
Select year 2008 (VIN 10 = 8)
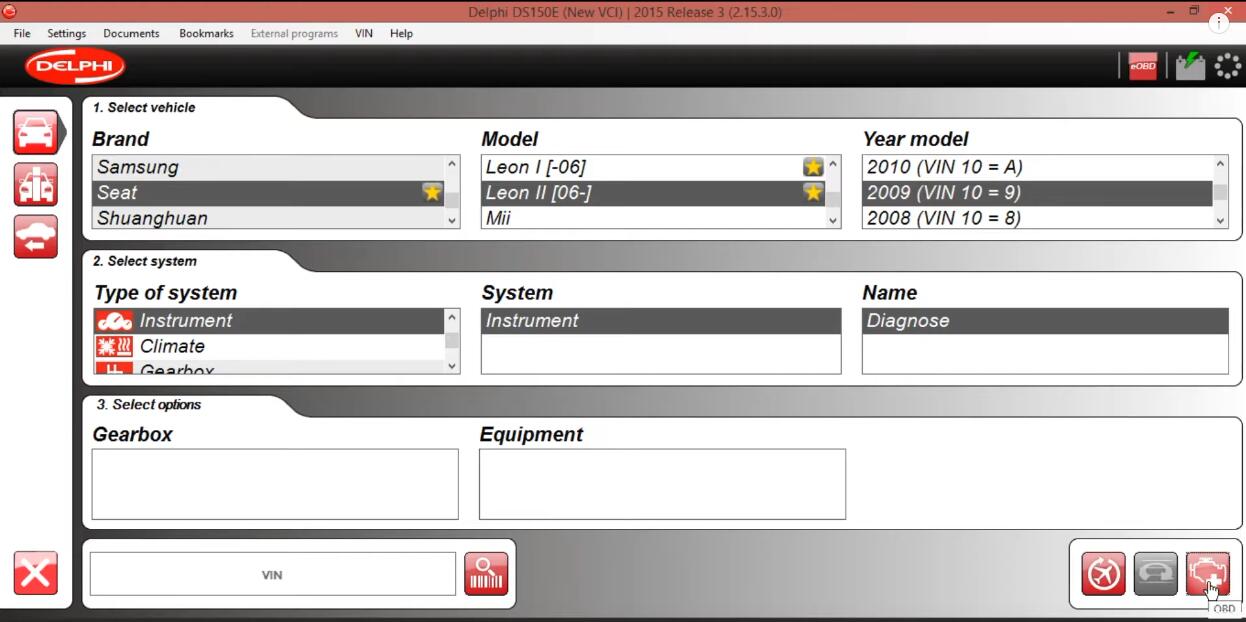point(1038,218)
